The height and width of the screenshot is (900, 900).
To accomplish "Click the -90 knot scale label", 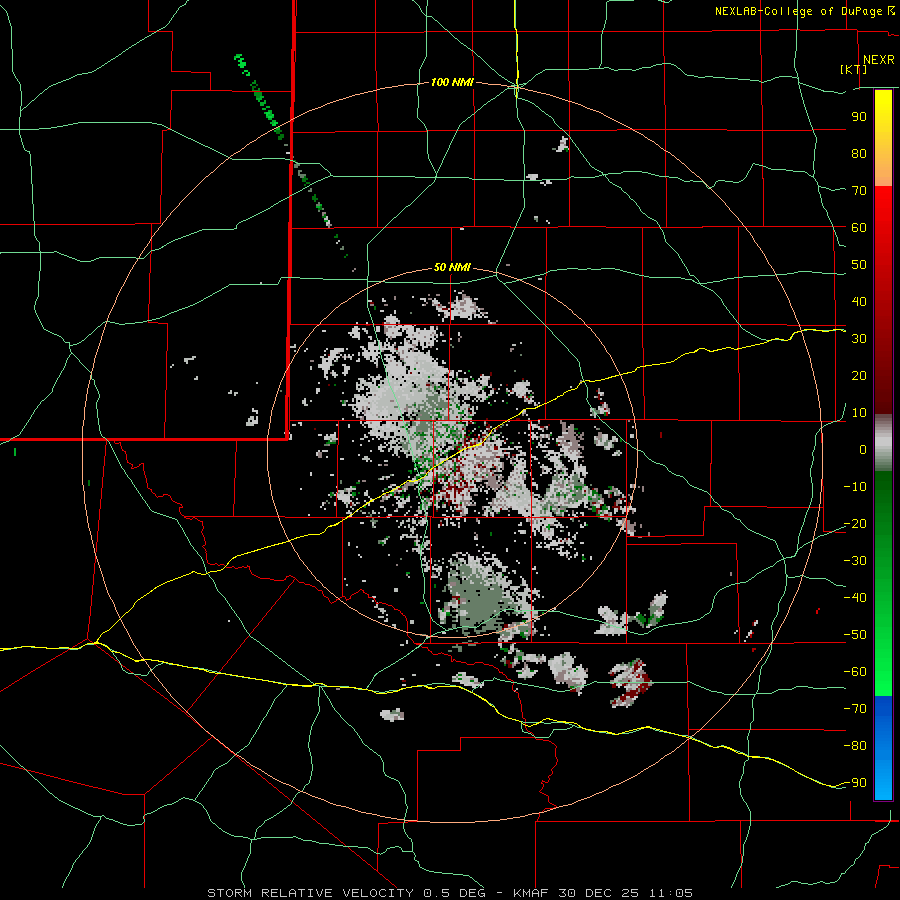I will (855, 782).
